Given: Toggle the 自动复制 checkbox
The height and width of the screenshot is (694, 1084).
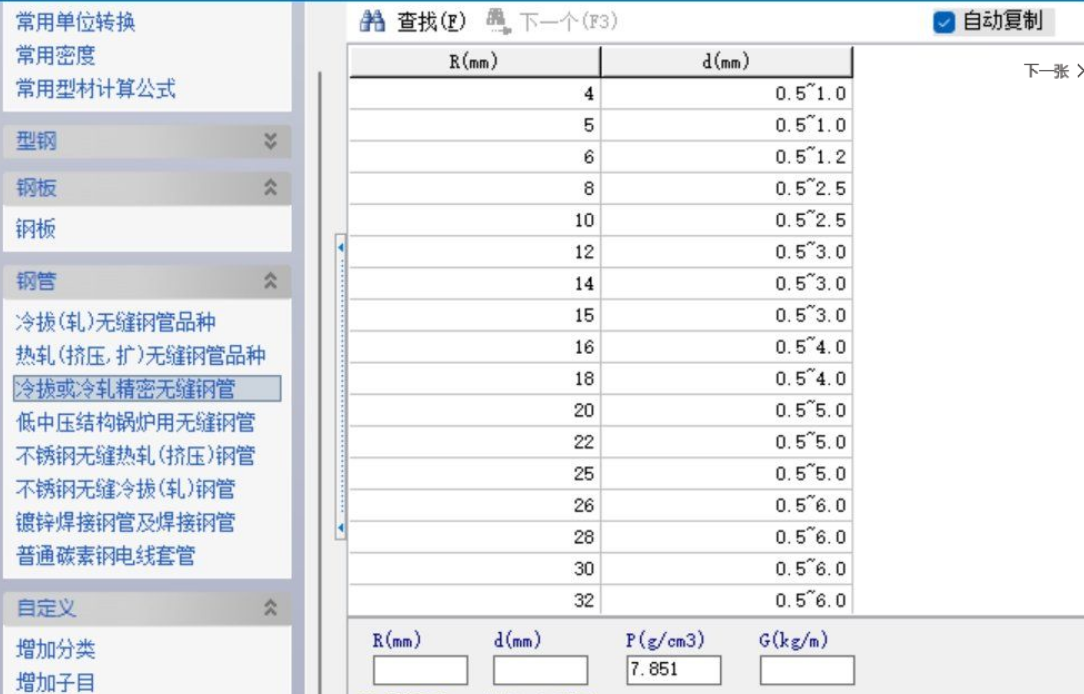Looking at the screenshot, I should tap(944, 22).
